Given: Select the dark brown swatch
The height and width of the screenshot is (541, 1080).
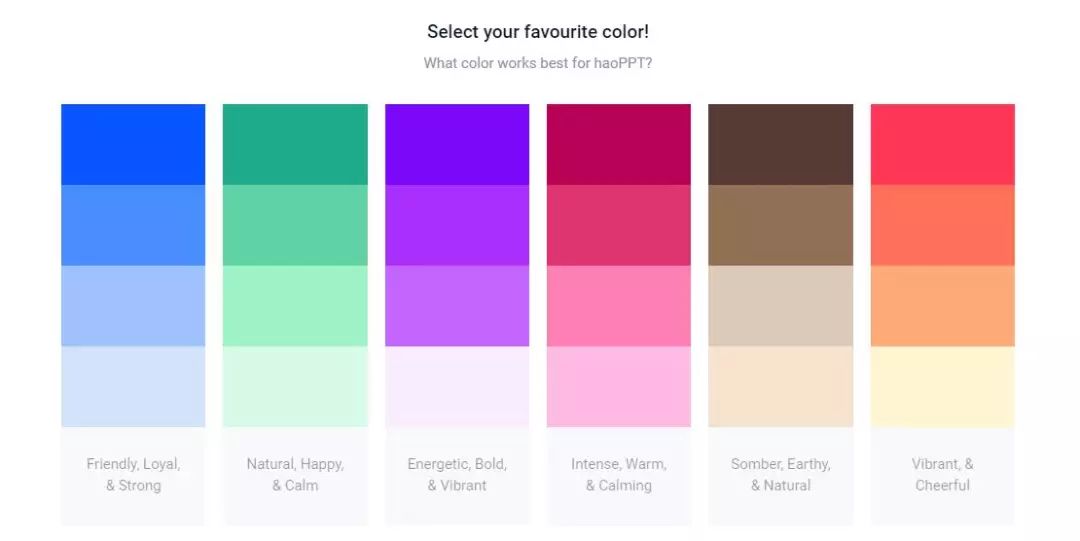Looking at the screenshot, I should (x=780, y=144).
